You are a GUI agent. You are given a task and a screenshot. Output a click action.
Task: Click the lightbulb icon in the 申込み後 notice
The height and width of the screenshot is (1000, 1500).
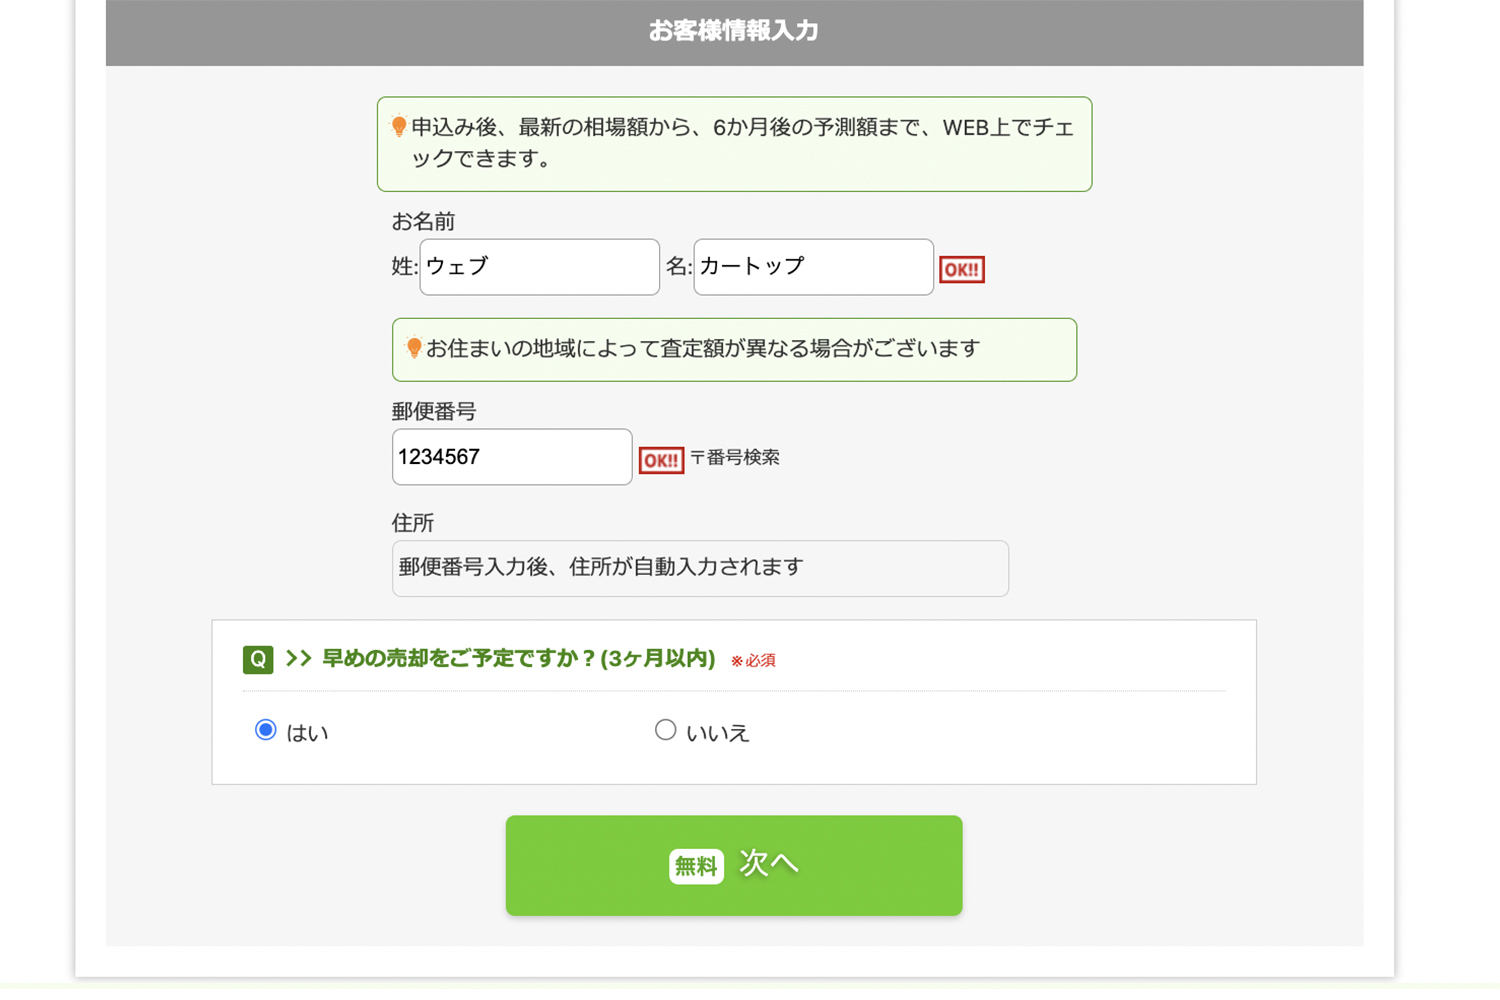pyautogui.click(x=399, y=127)
